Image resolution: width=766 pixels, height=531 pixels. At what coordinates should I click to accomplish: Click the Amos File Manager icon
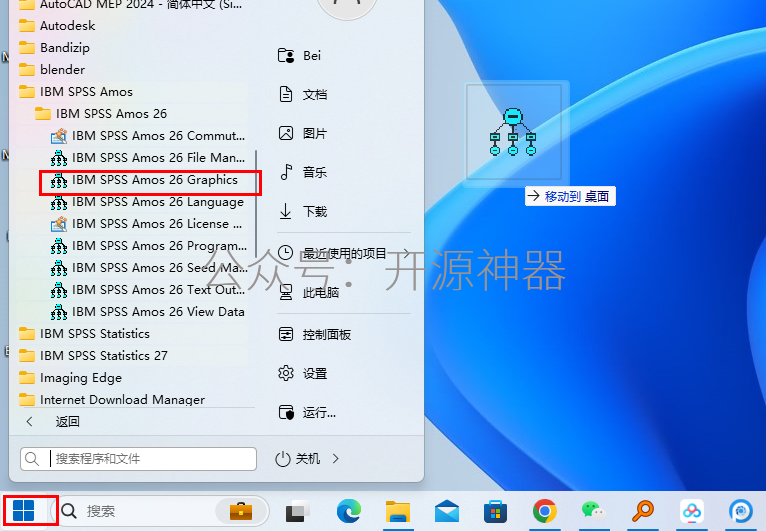coord(59,158)
